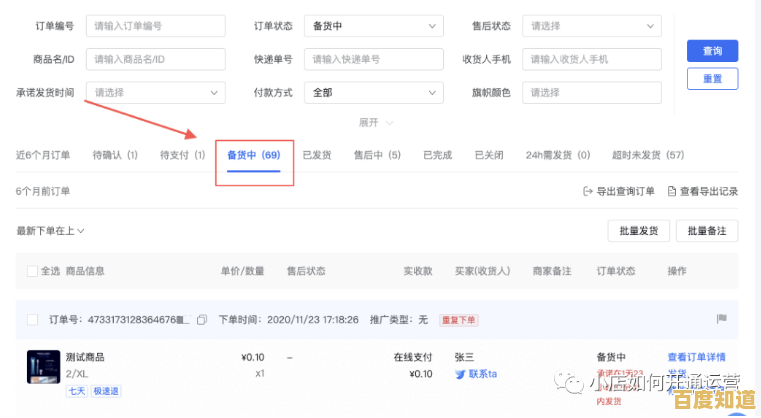Switch to the 已关闭 tab
761x418 pixels.
pyautogui.click(x=489, y=155)
